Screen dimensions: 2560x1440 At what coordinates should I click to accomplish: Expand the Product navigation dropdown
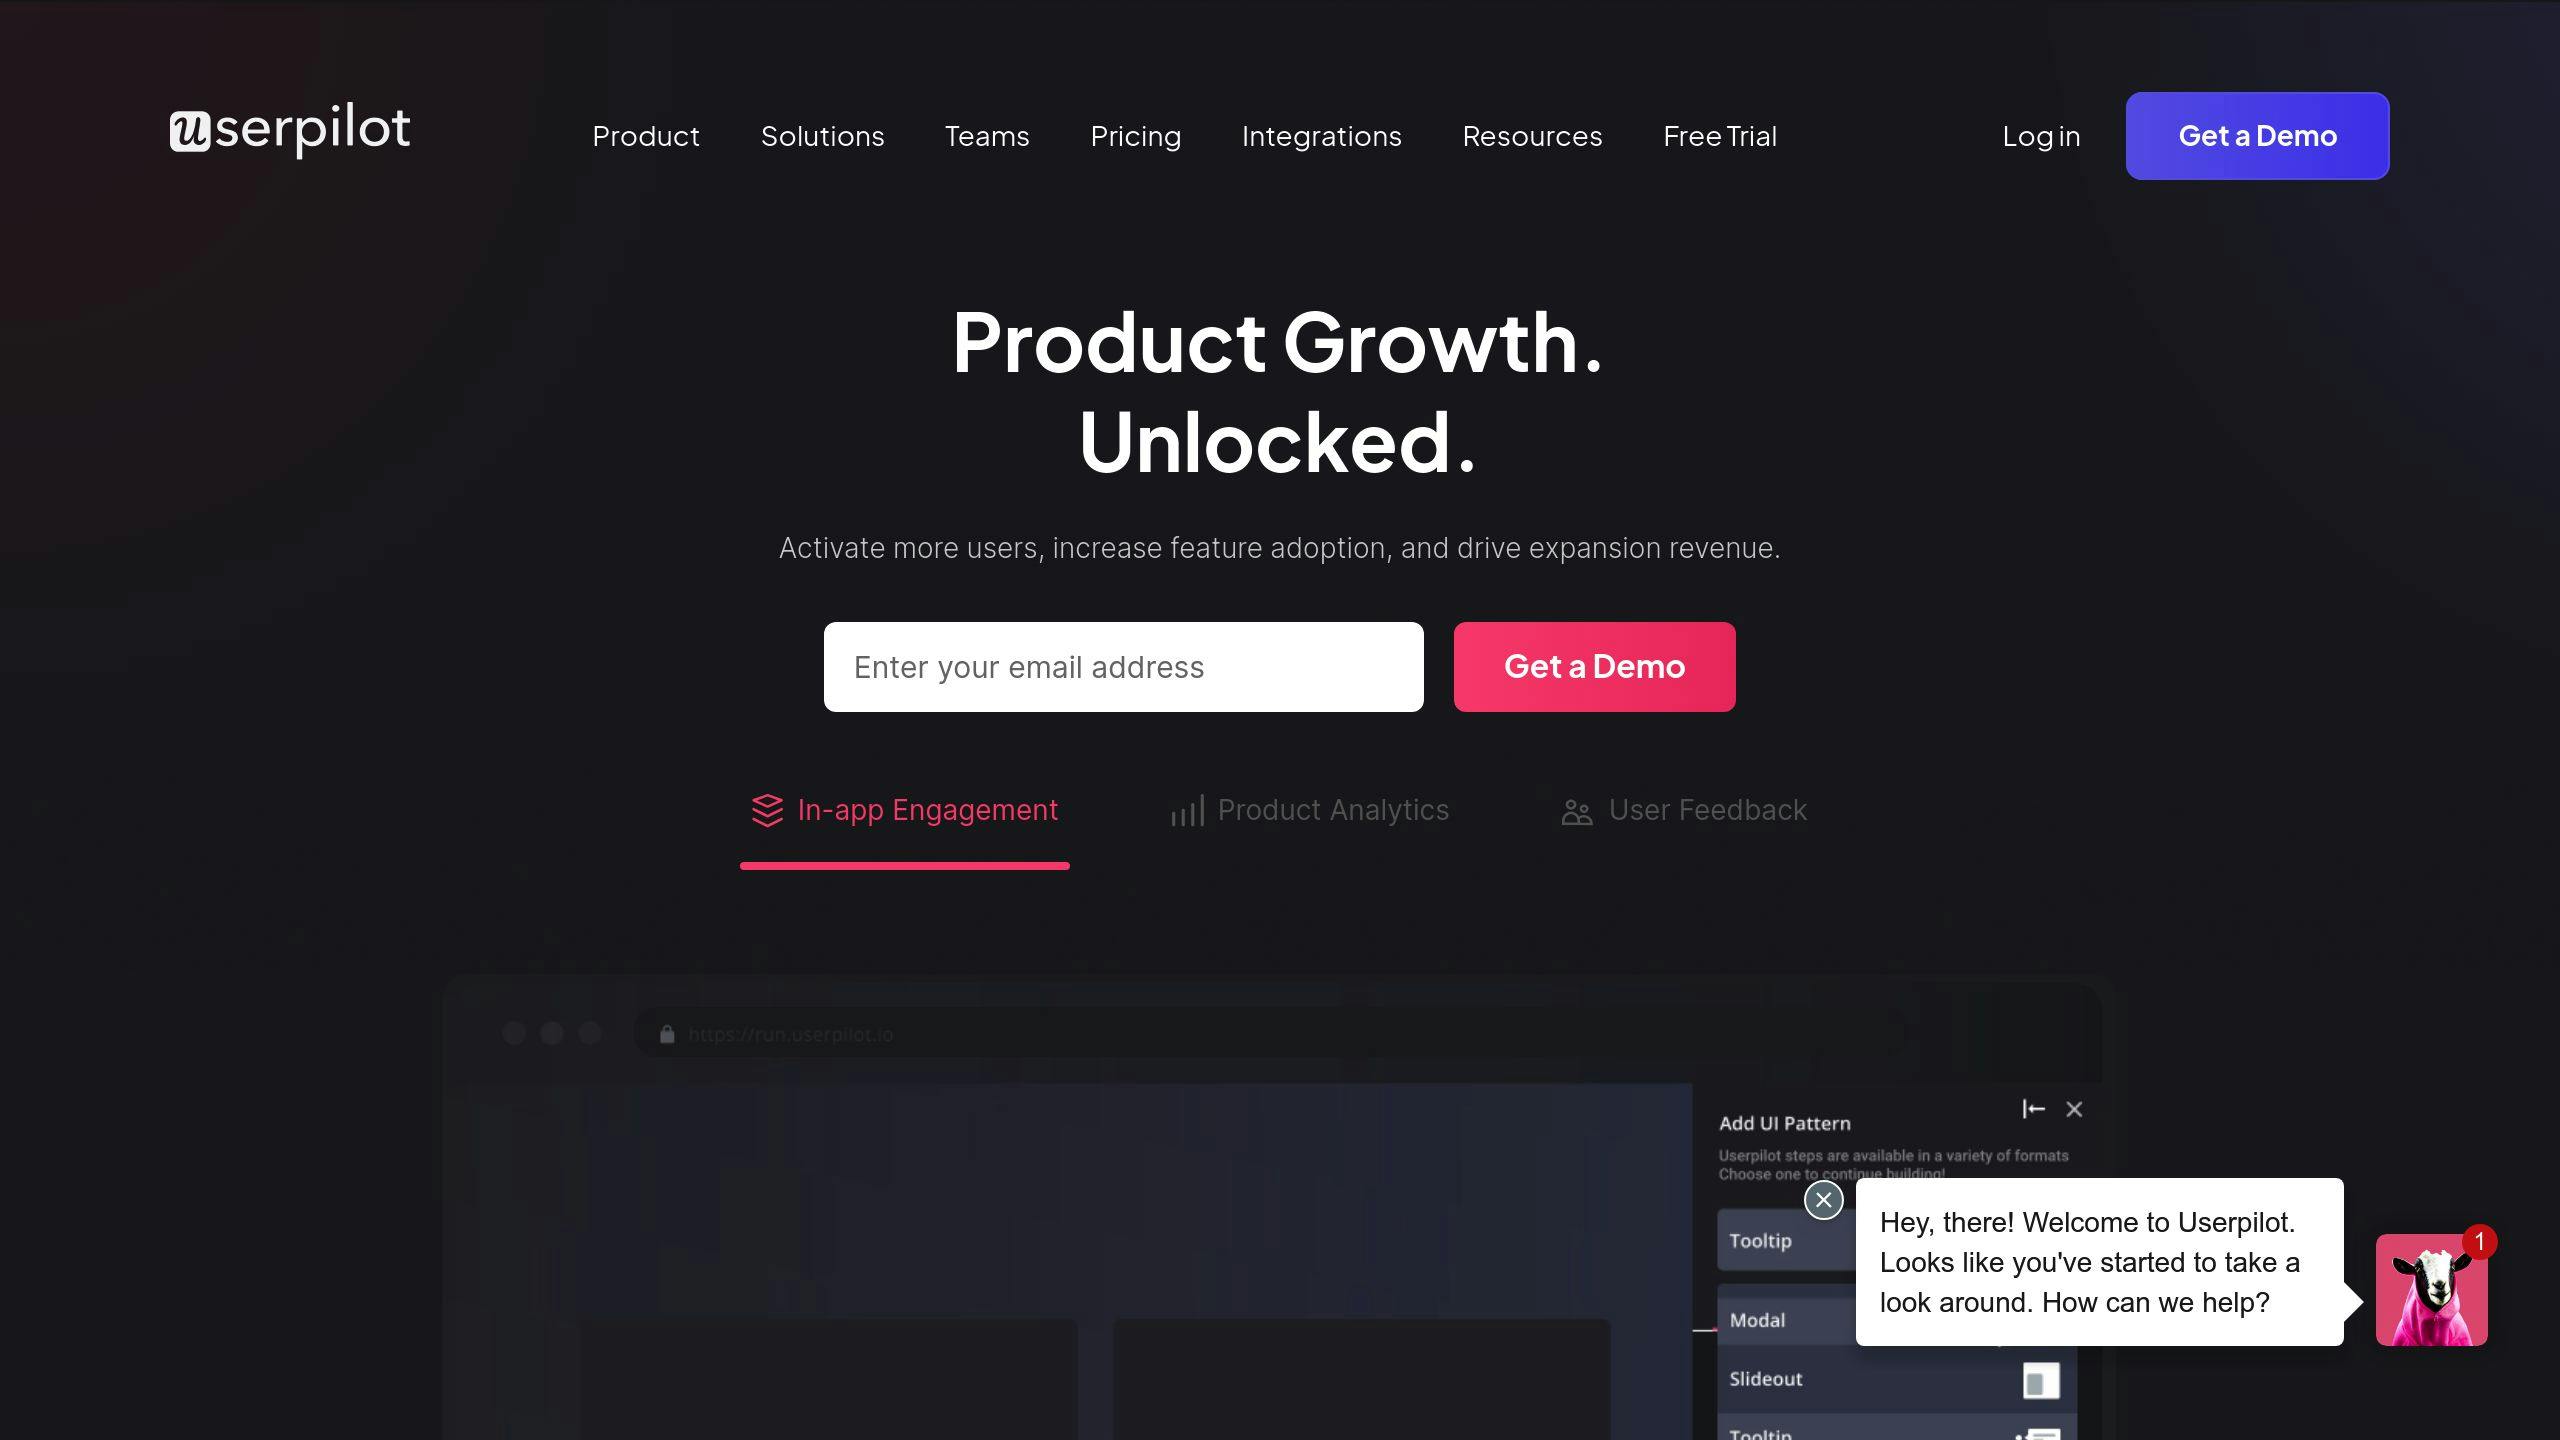point(645,135)
